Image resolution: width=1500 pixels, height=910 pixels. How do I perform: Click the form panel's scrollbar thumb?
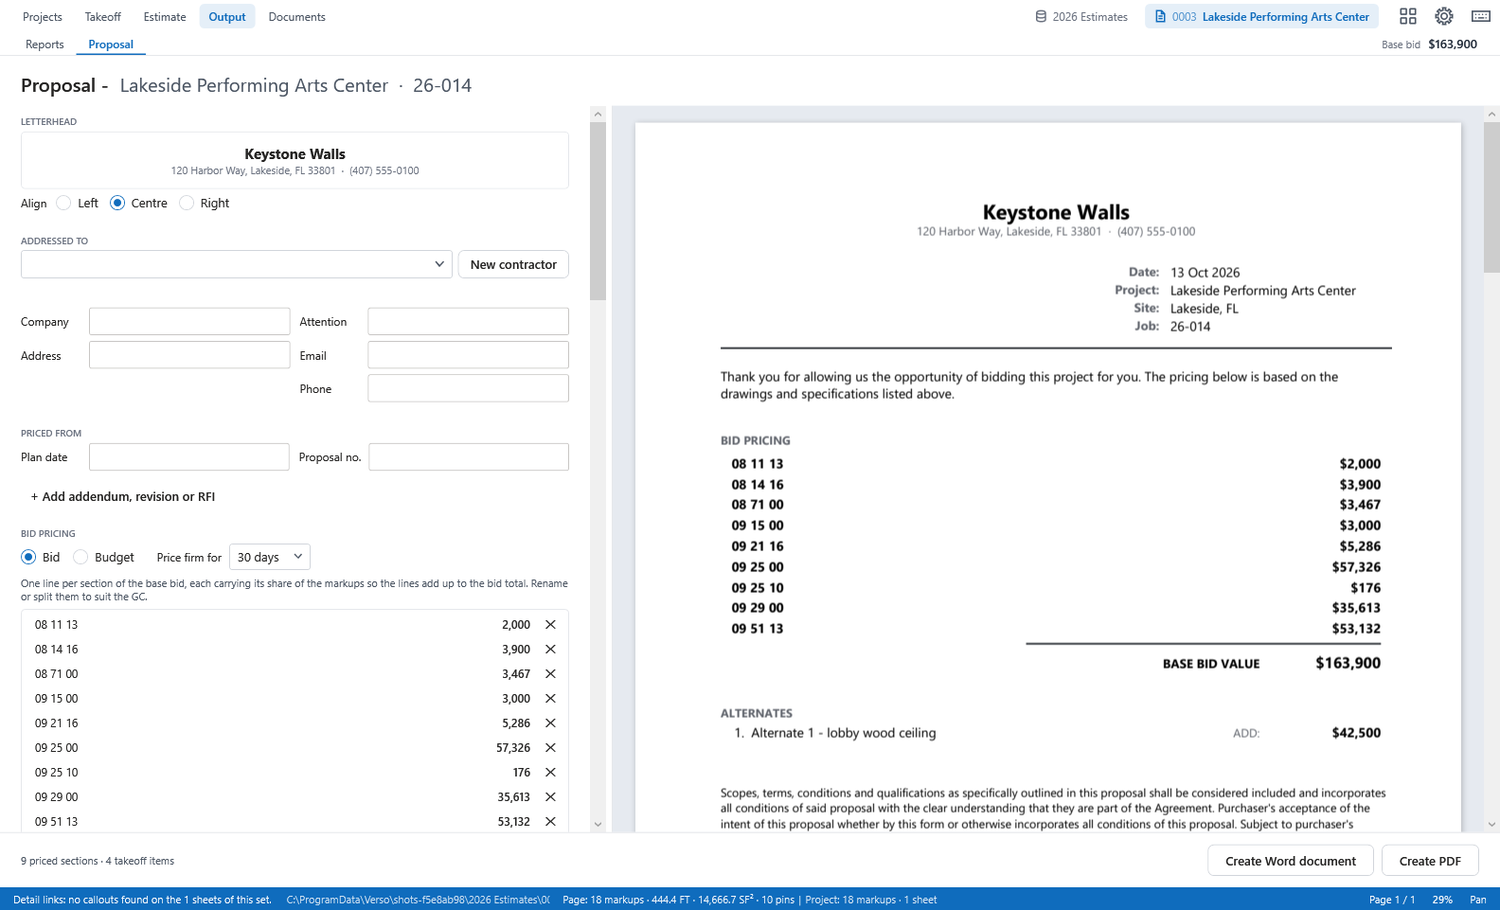coord(598,211)
